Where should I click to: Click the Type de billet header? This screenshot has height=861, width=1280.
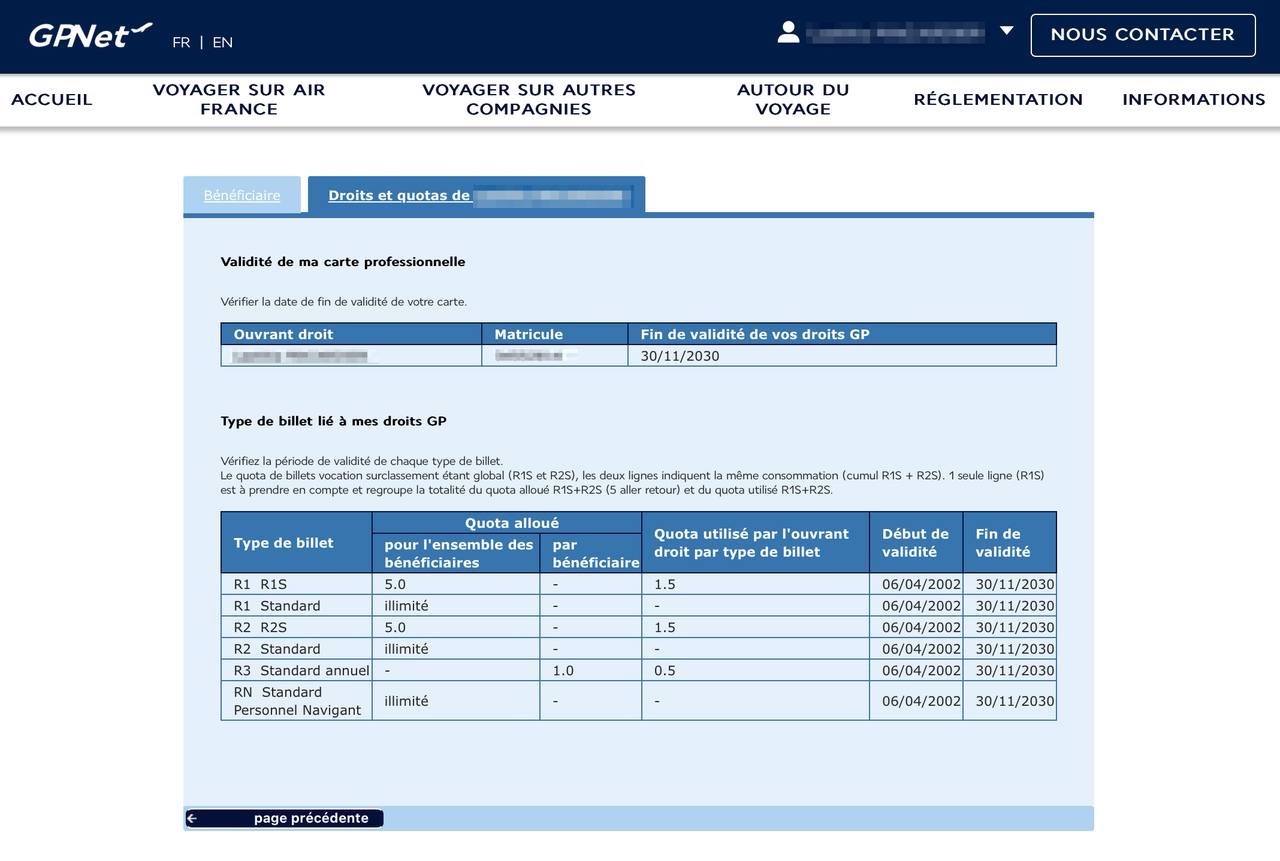click(297, 543)
